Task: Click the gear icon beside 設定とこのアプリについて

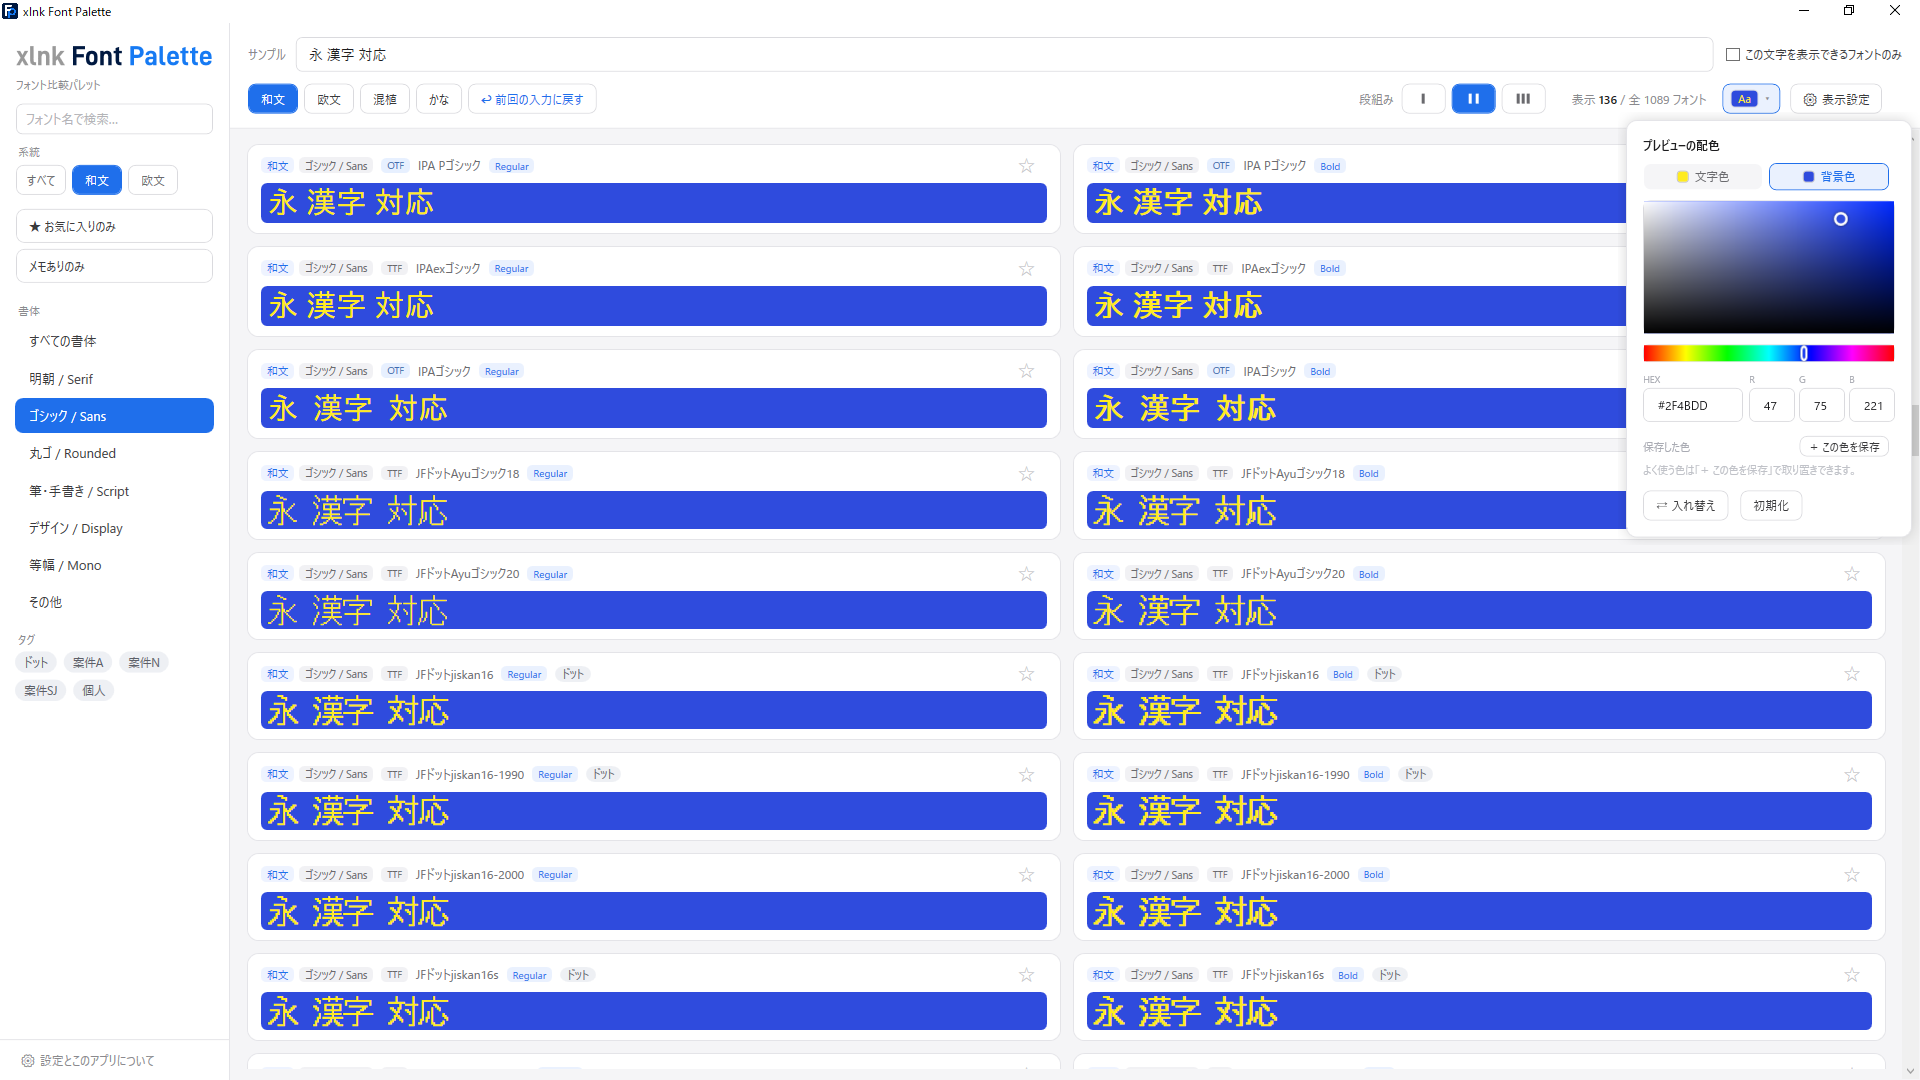Action: pyautogui.click(x=28, y=1061)
